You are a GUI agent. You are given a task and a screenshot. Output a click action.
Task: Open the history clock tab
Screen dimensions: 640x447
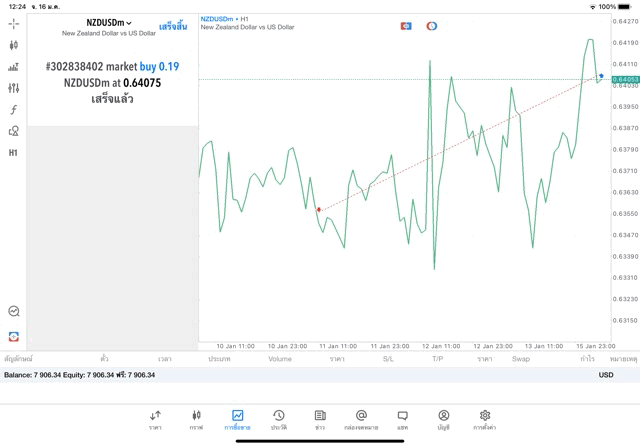coord(279,420)
